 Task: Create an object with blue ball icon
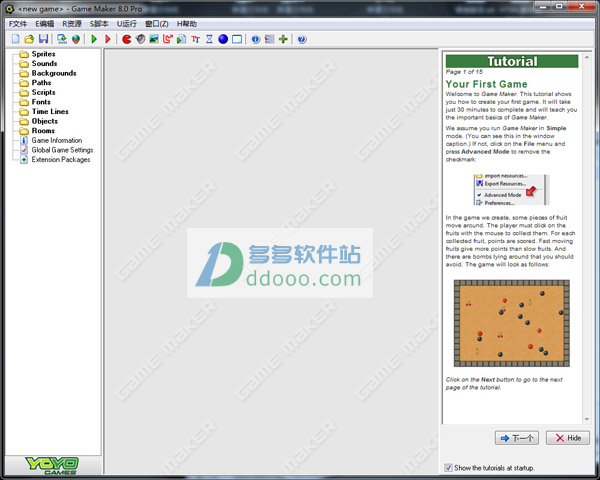coord(223,39)
